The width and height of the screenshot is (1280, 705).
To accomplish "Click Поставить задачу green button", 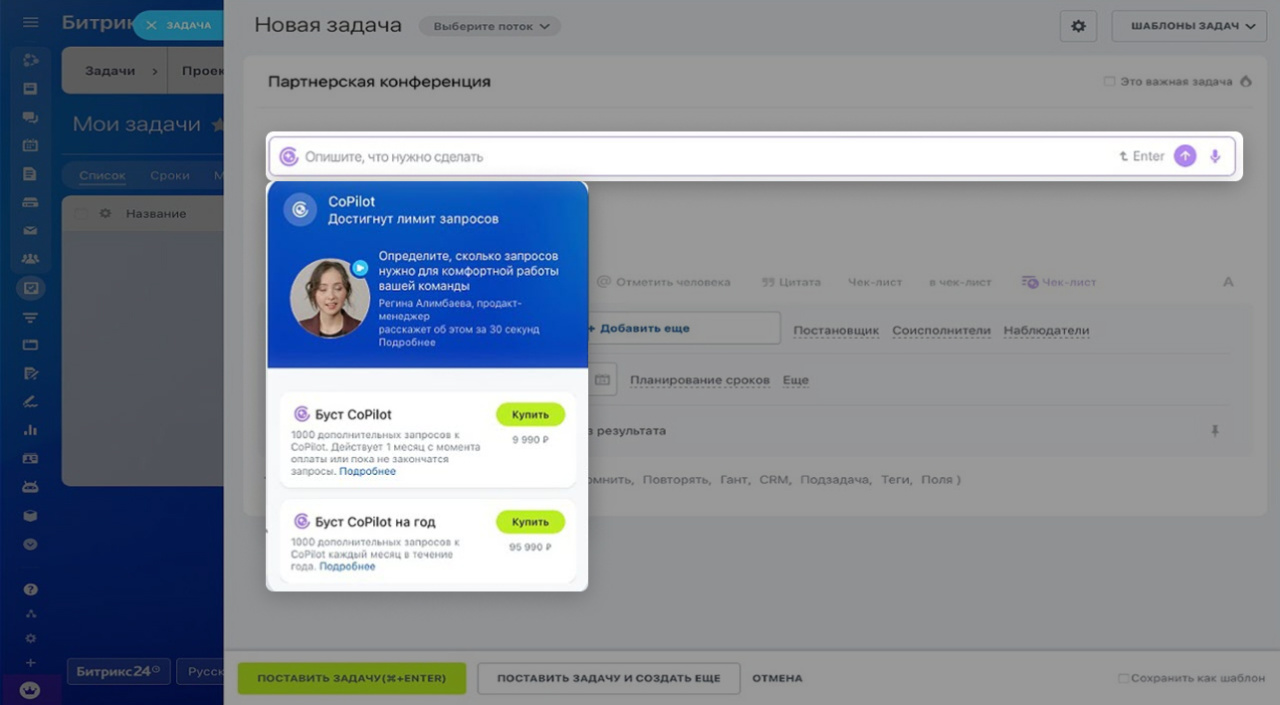I will tap(351, 678).
